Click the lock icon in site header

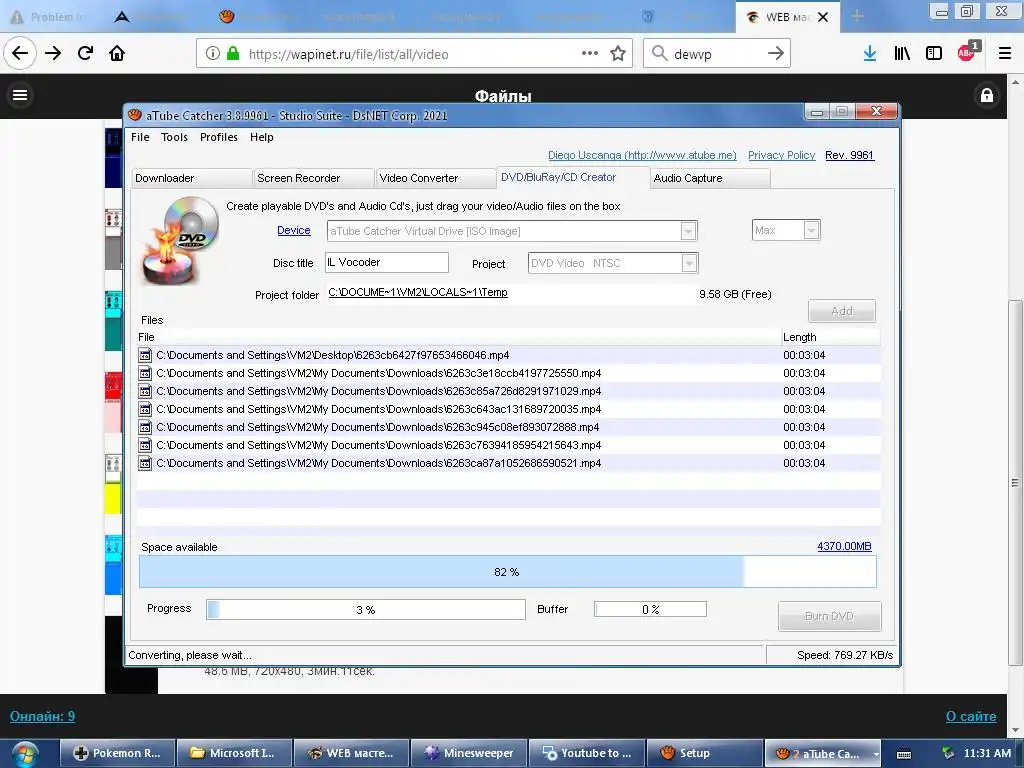pos(987,95)
